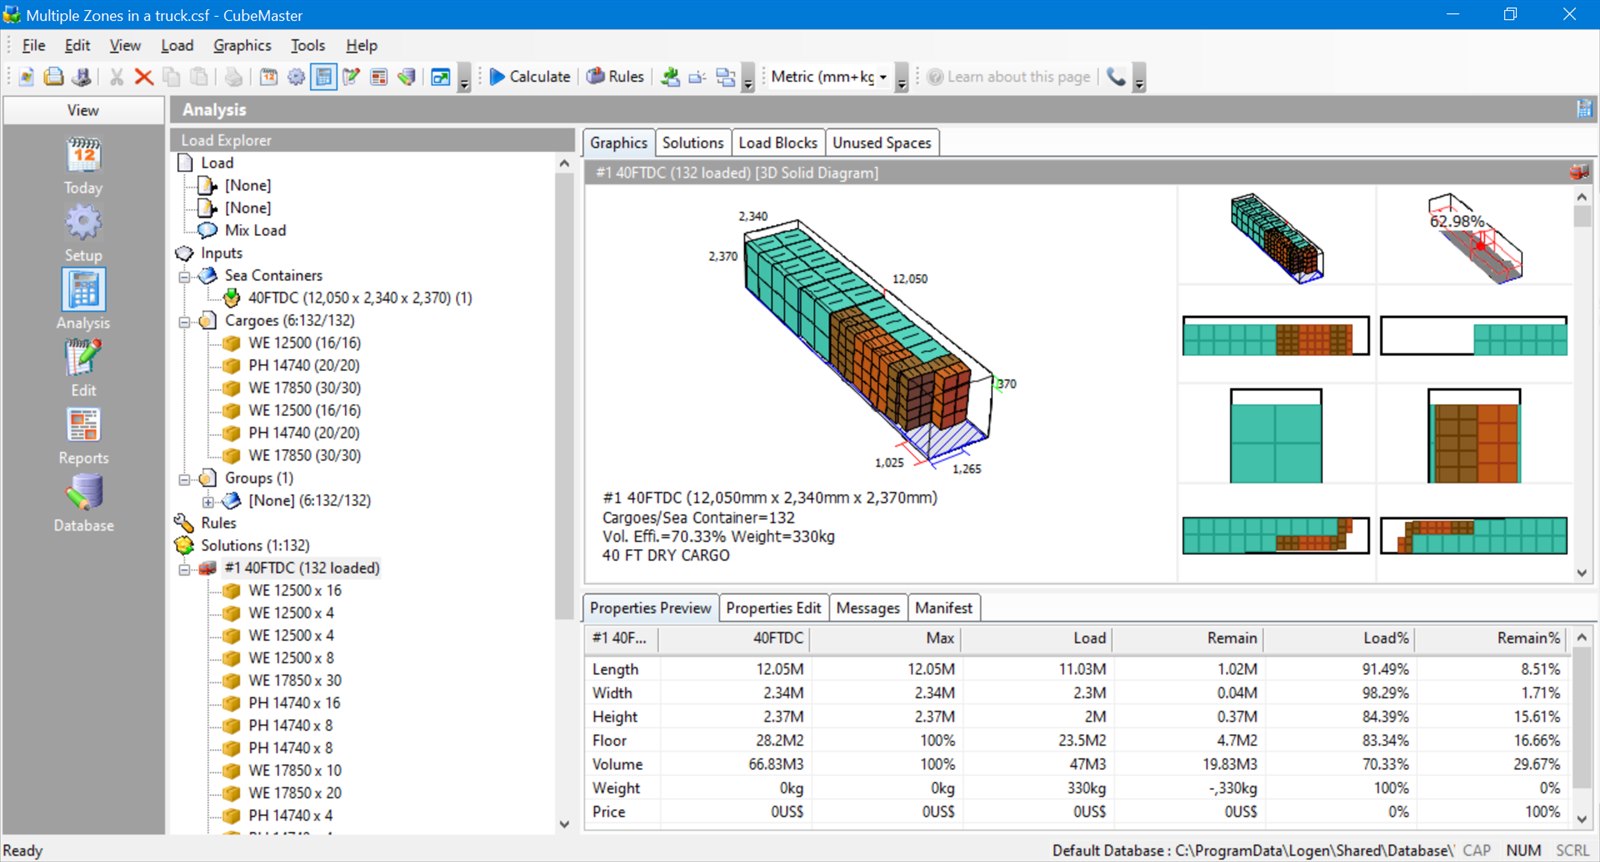Switch to the Solutions tab
This screenshot has height=862, width=1600.
[693, 143]
